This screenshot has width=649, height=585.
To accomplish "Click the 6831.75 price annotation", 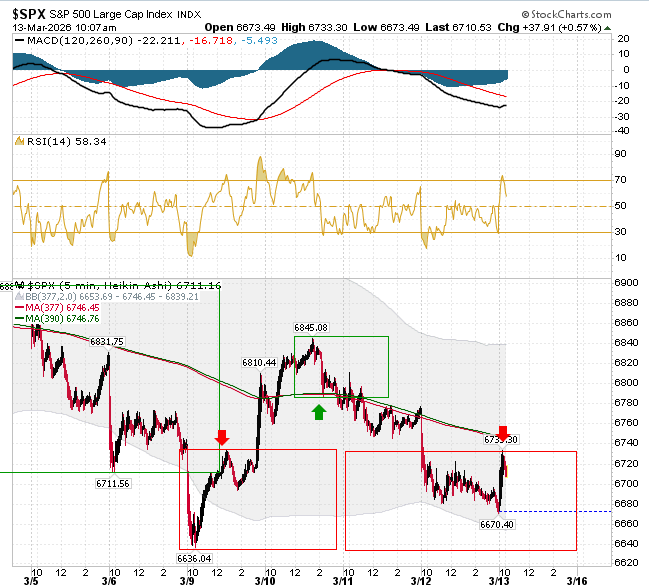I will (x=107, y=342).
